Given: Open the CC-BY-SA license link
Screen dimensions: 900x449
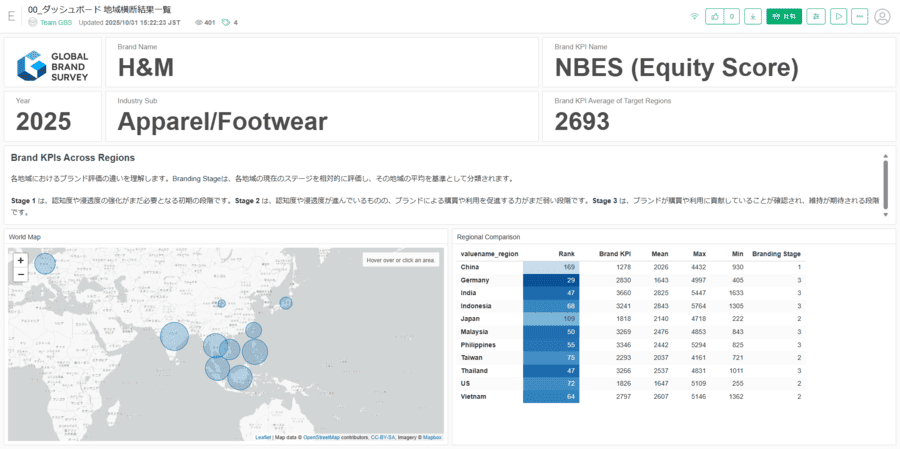Looking at the screenshot, I should (x=382, y=438).
